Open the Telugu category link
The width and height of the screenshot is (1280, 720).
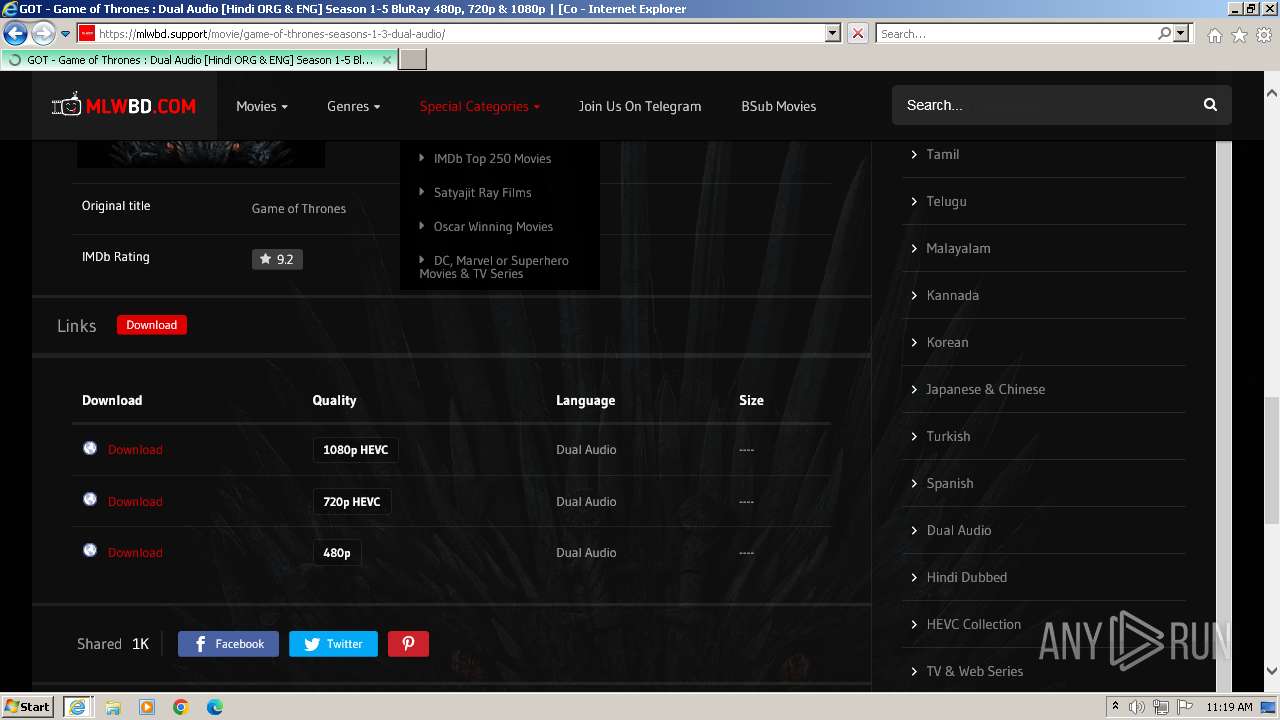[x=946, y=201]
